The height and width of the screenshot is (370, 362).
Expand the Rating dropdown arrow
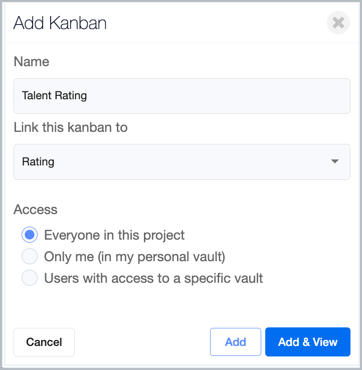(335, 162)
